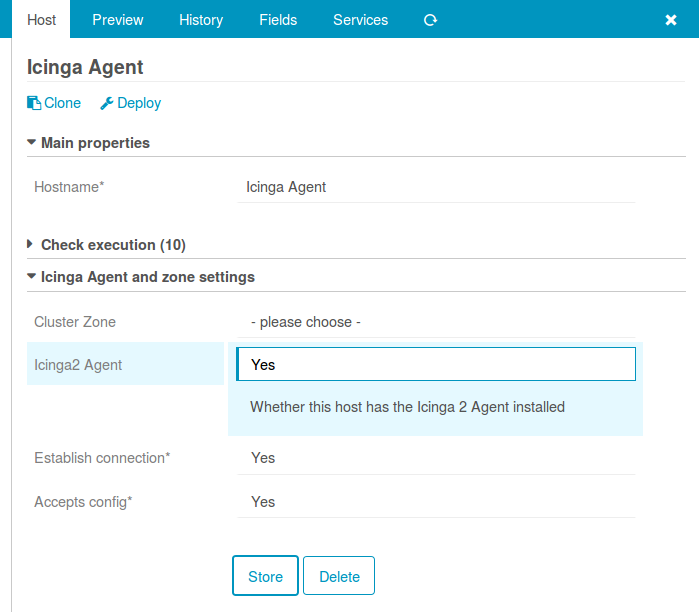Close the host panel with the X icon
Screen dimensions: 699x612
point(670,20)
